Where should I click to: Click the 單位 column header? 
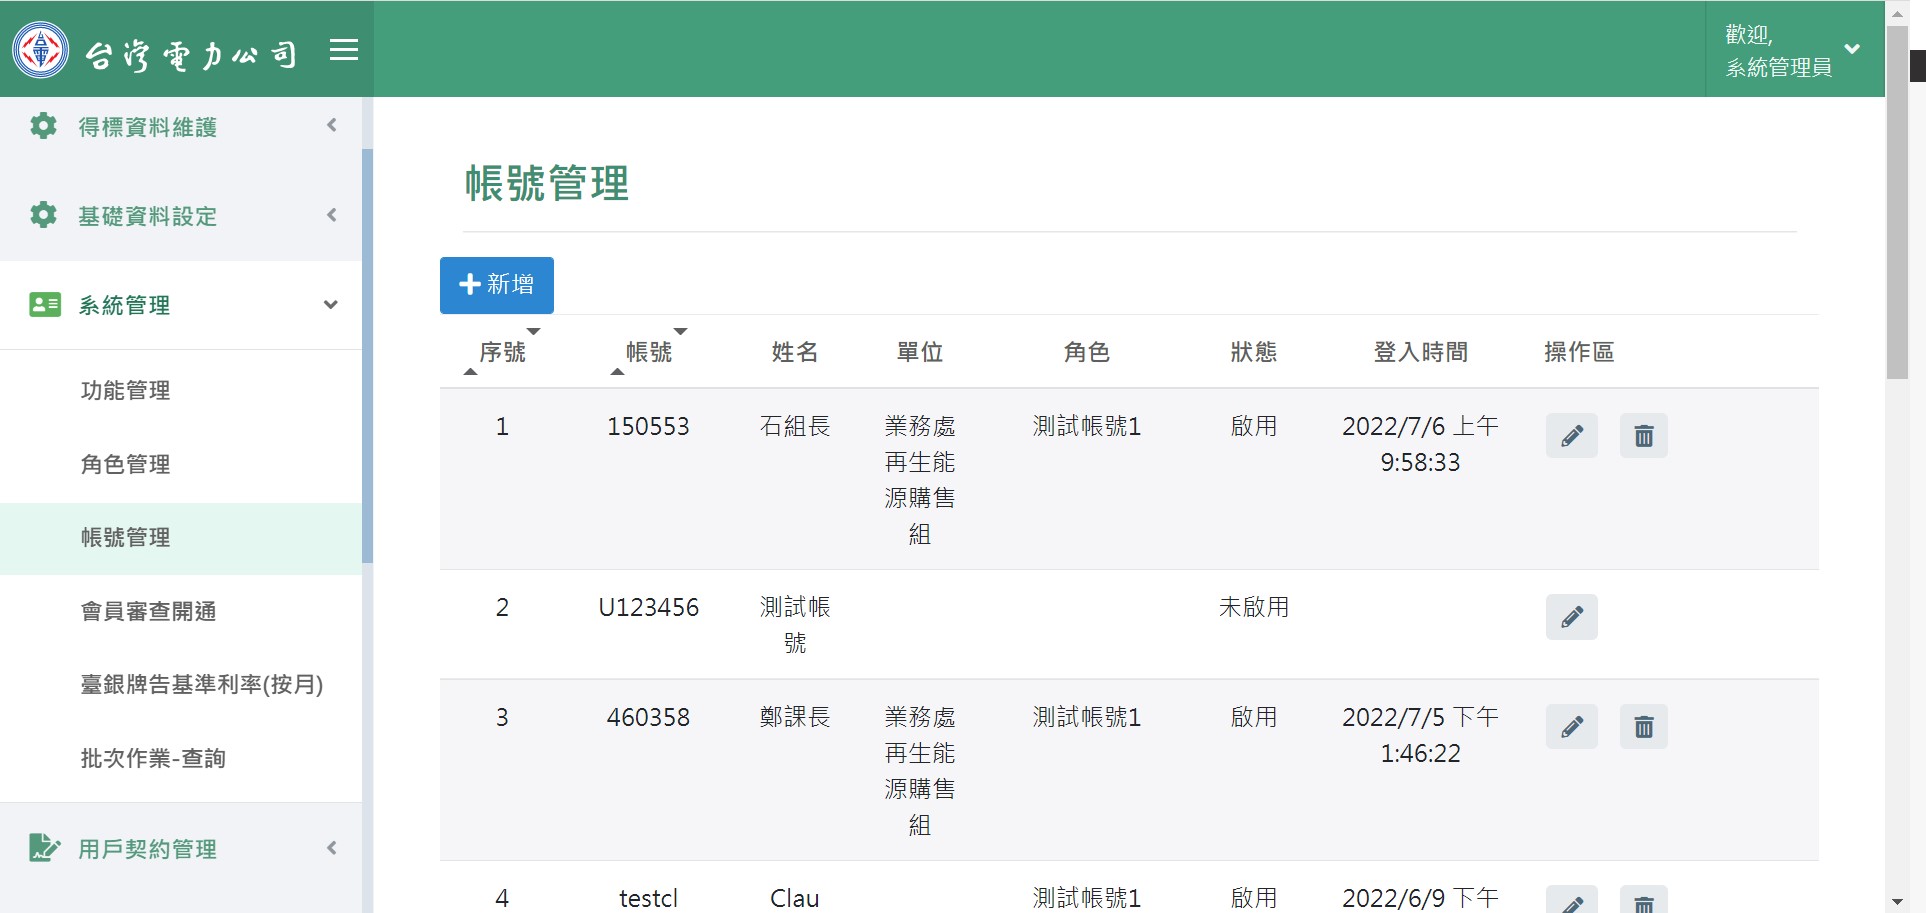[920, 352]
